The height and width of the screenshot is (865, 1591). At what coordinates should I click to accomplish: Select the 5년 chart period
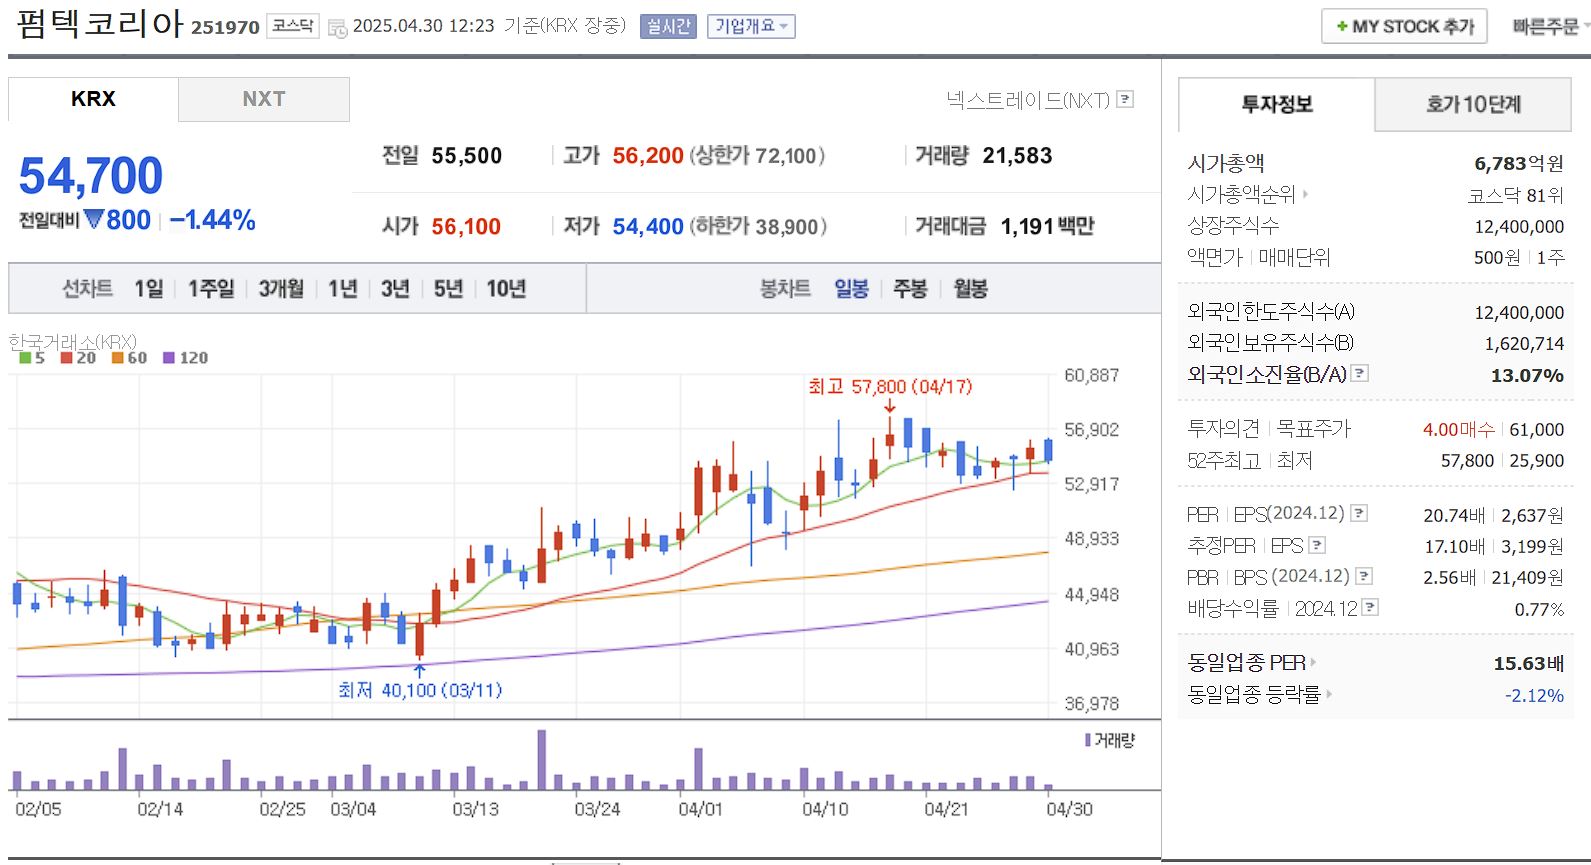[448, 289]
